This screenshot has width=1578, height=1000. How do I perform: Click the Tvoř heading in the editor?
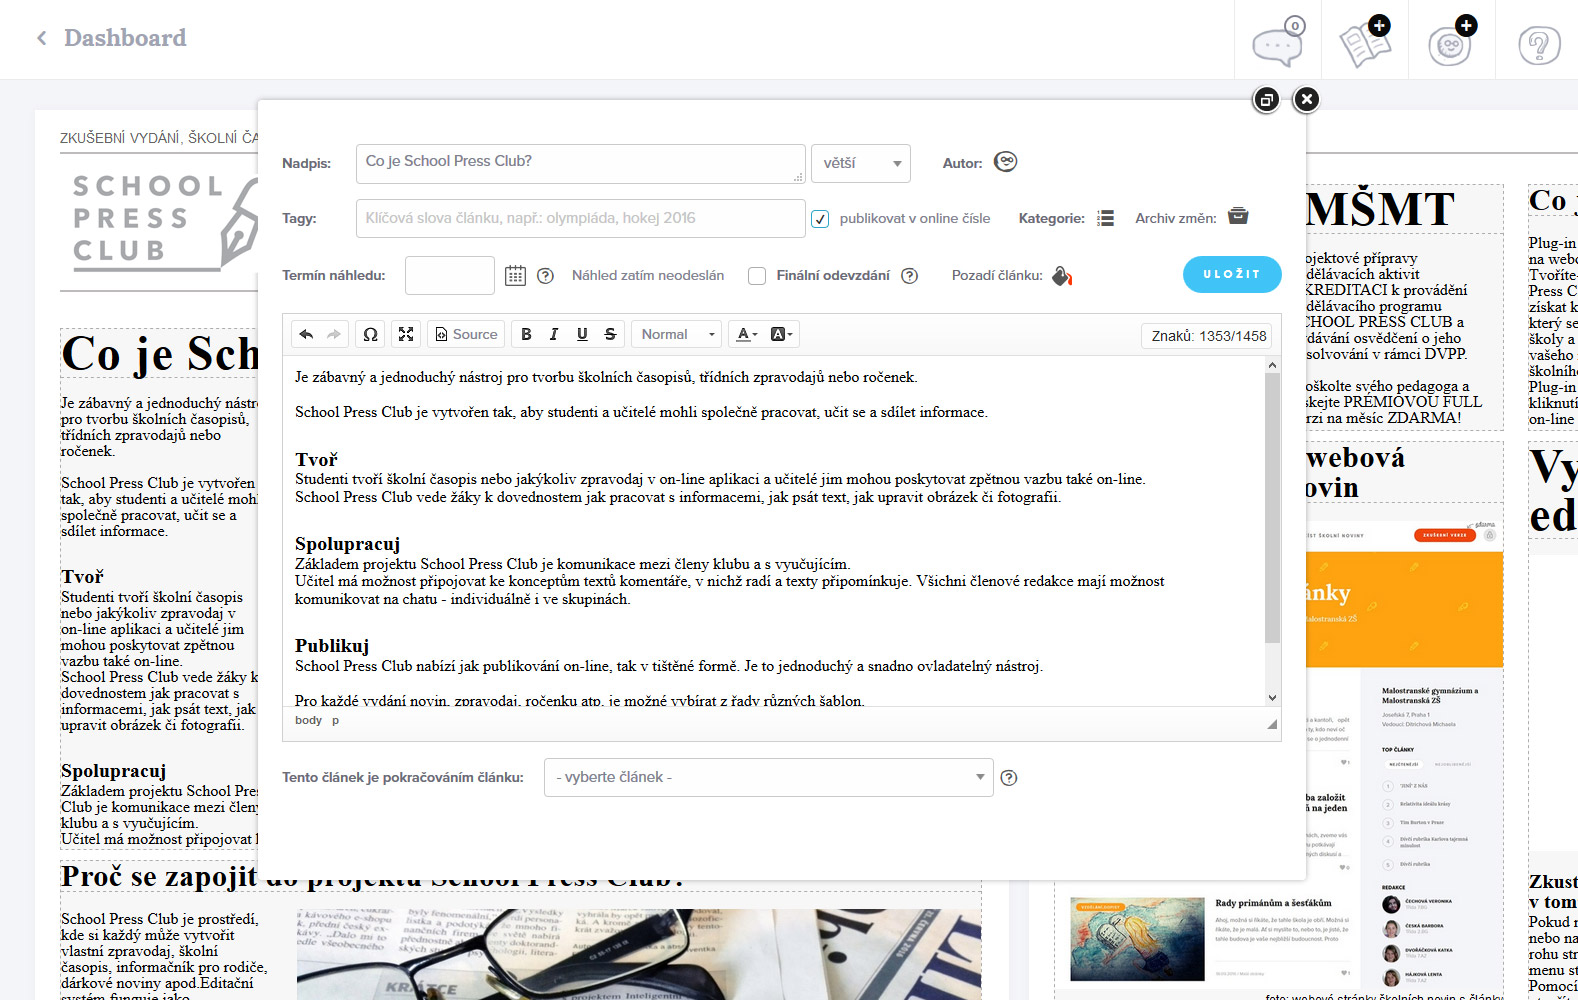316,460
